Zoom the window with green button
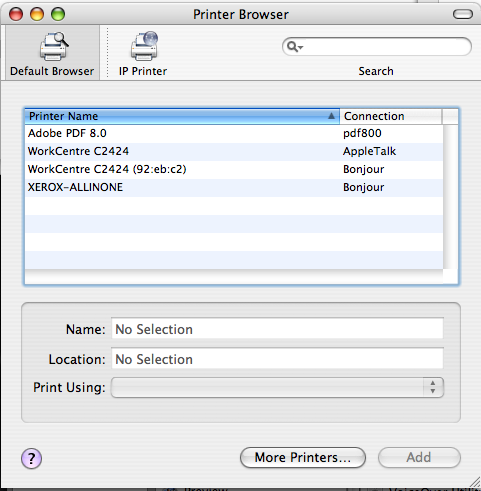Image resolution: width=481 pixels, height=491 pixels. [x=58, y=14]
